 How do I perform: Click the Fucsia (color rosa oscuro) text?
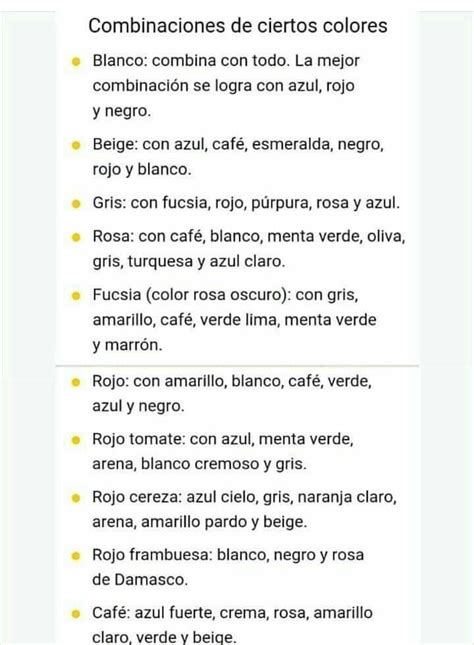click(x=190, y=295)
